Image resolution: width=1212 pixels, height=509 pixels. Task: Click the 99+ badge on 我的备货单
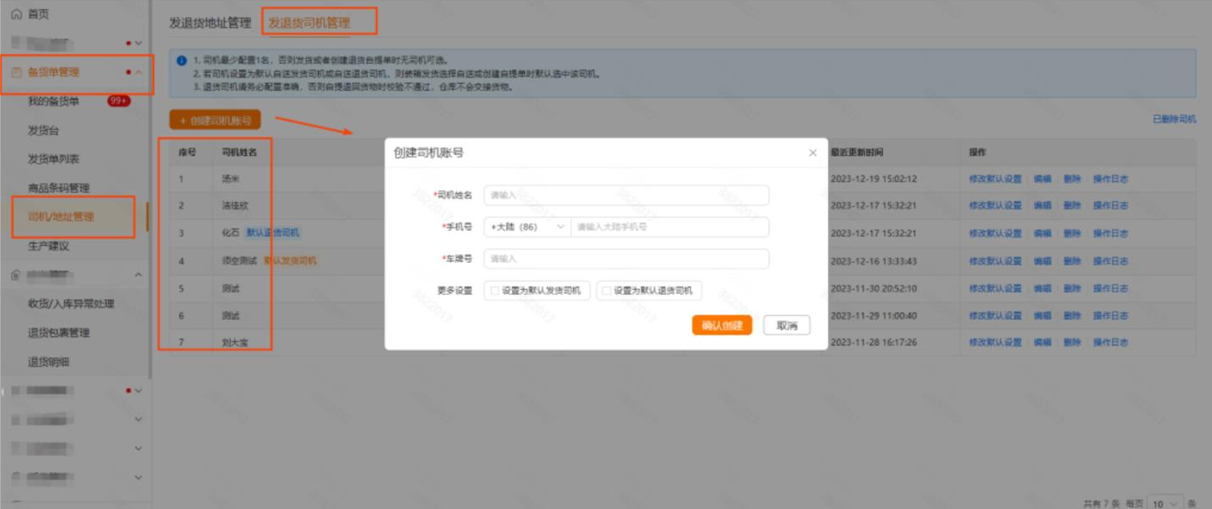(119, 101)
